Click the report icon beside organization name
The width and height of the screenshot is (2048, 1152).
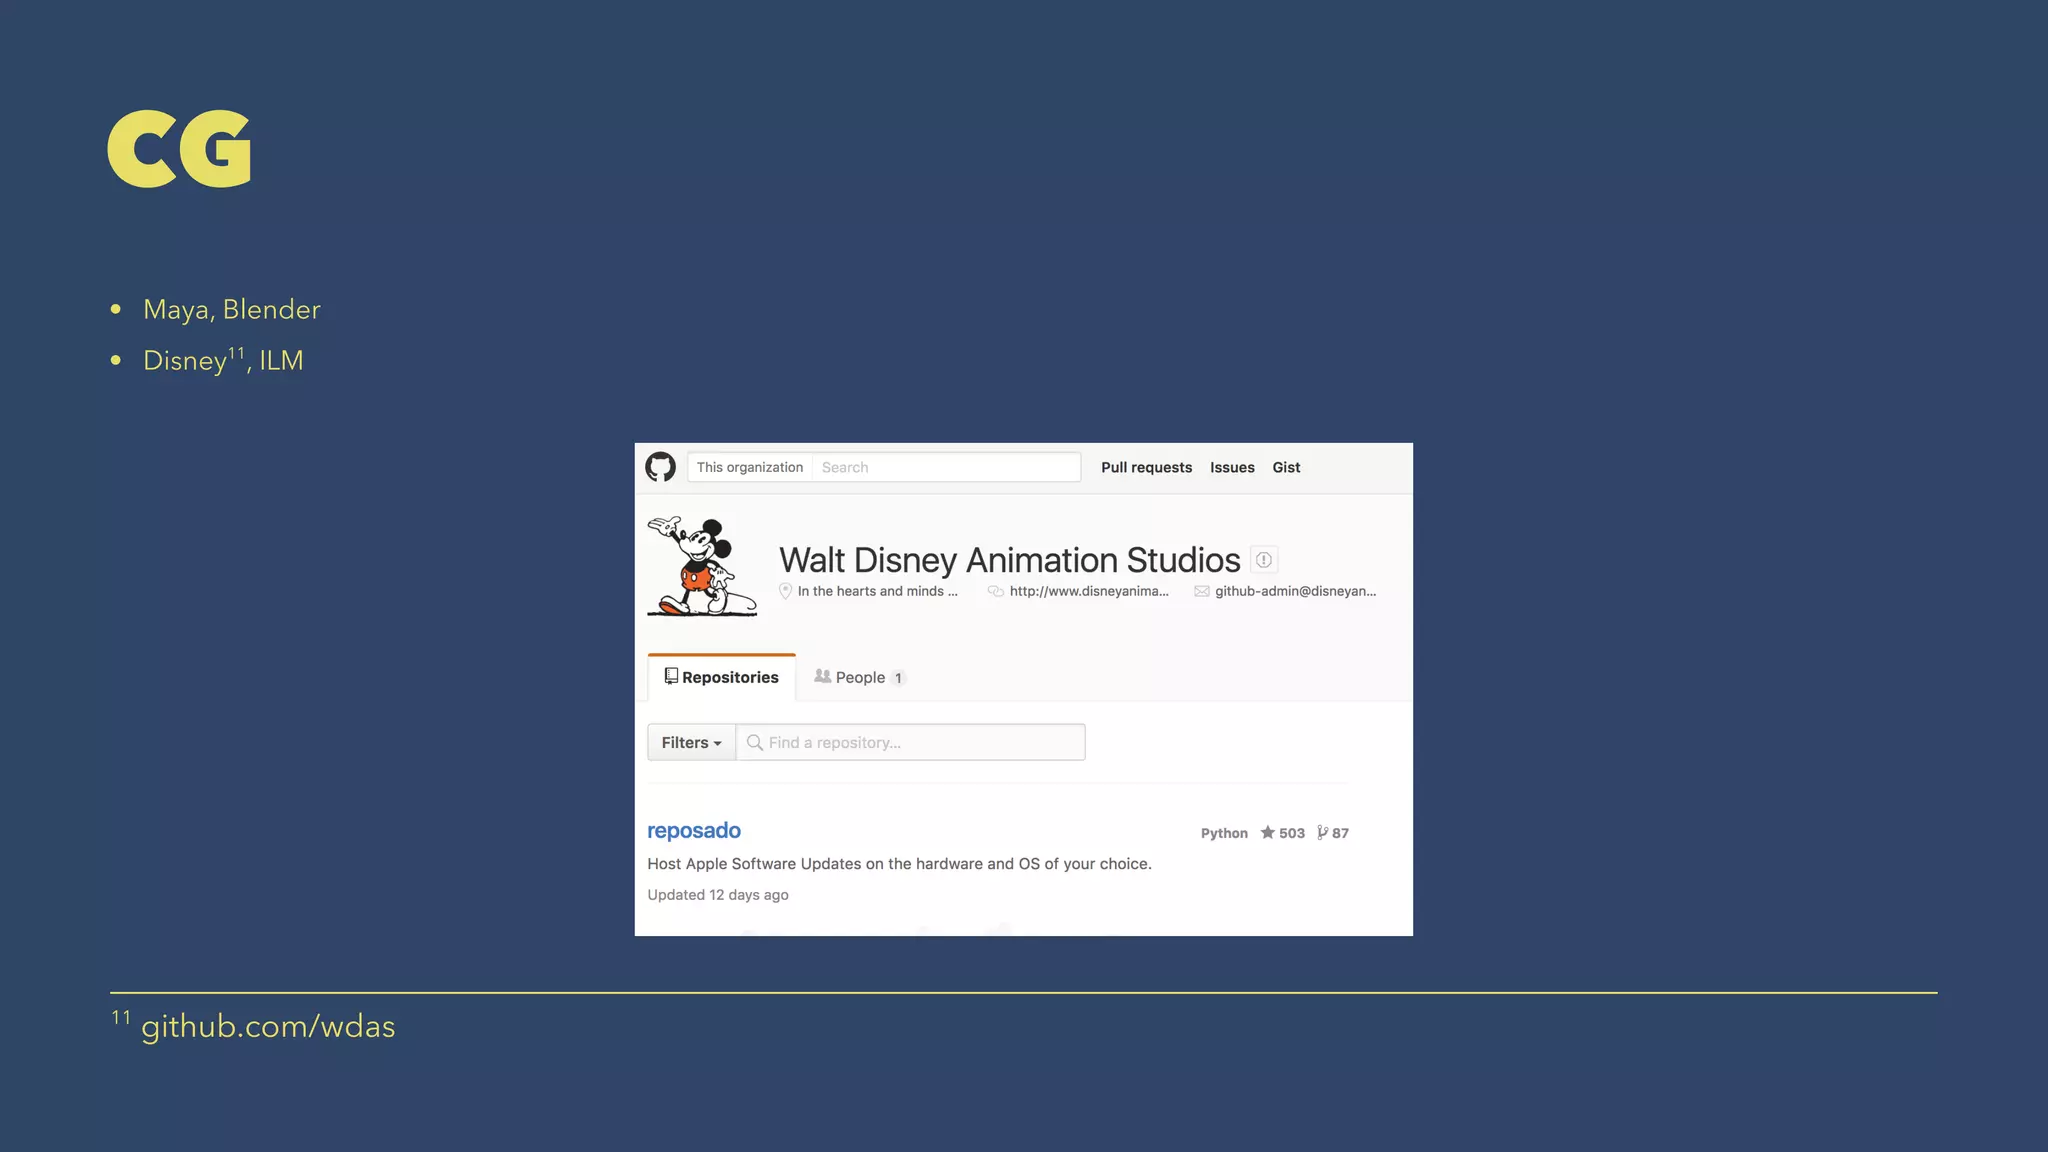click(1264, 560)
